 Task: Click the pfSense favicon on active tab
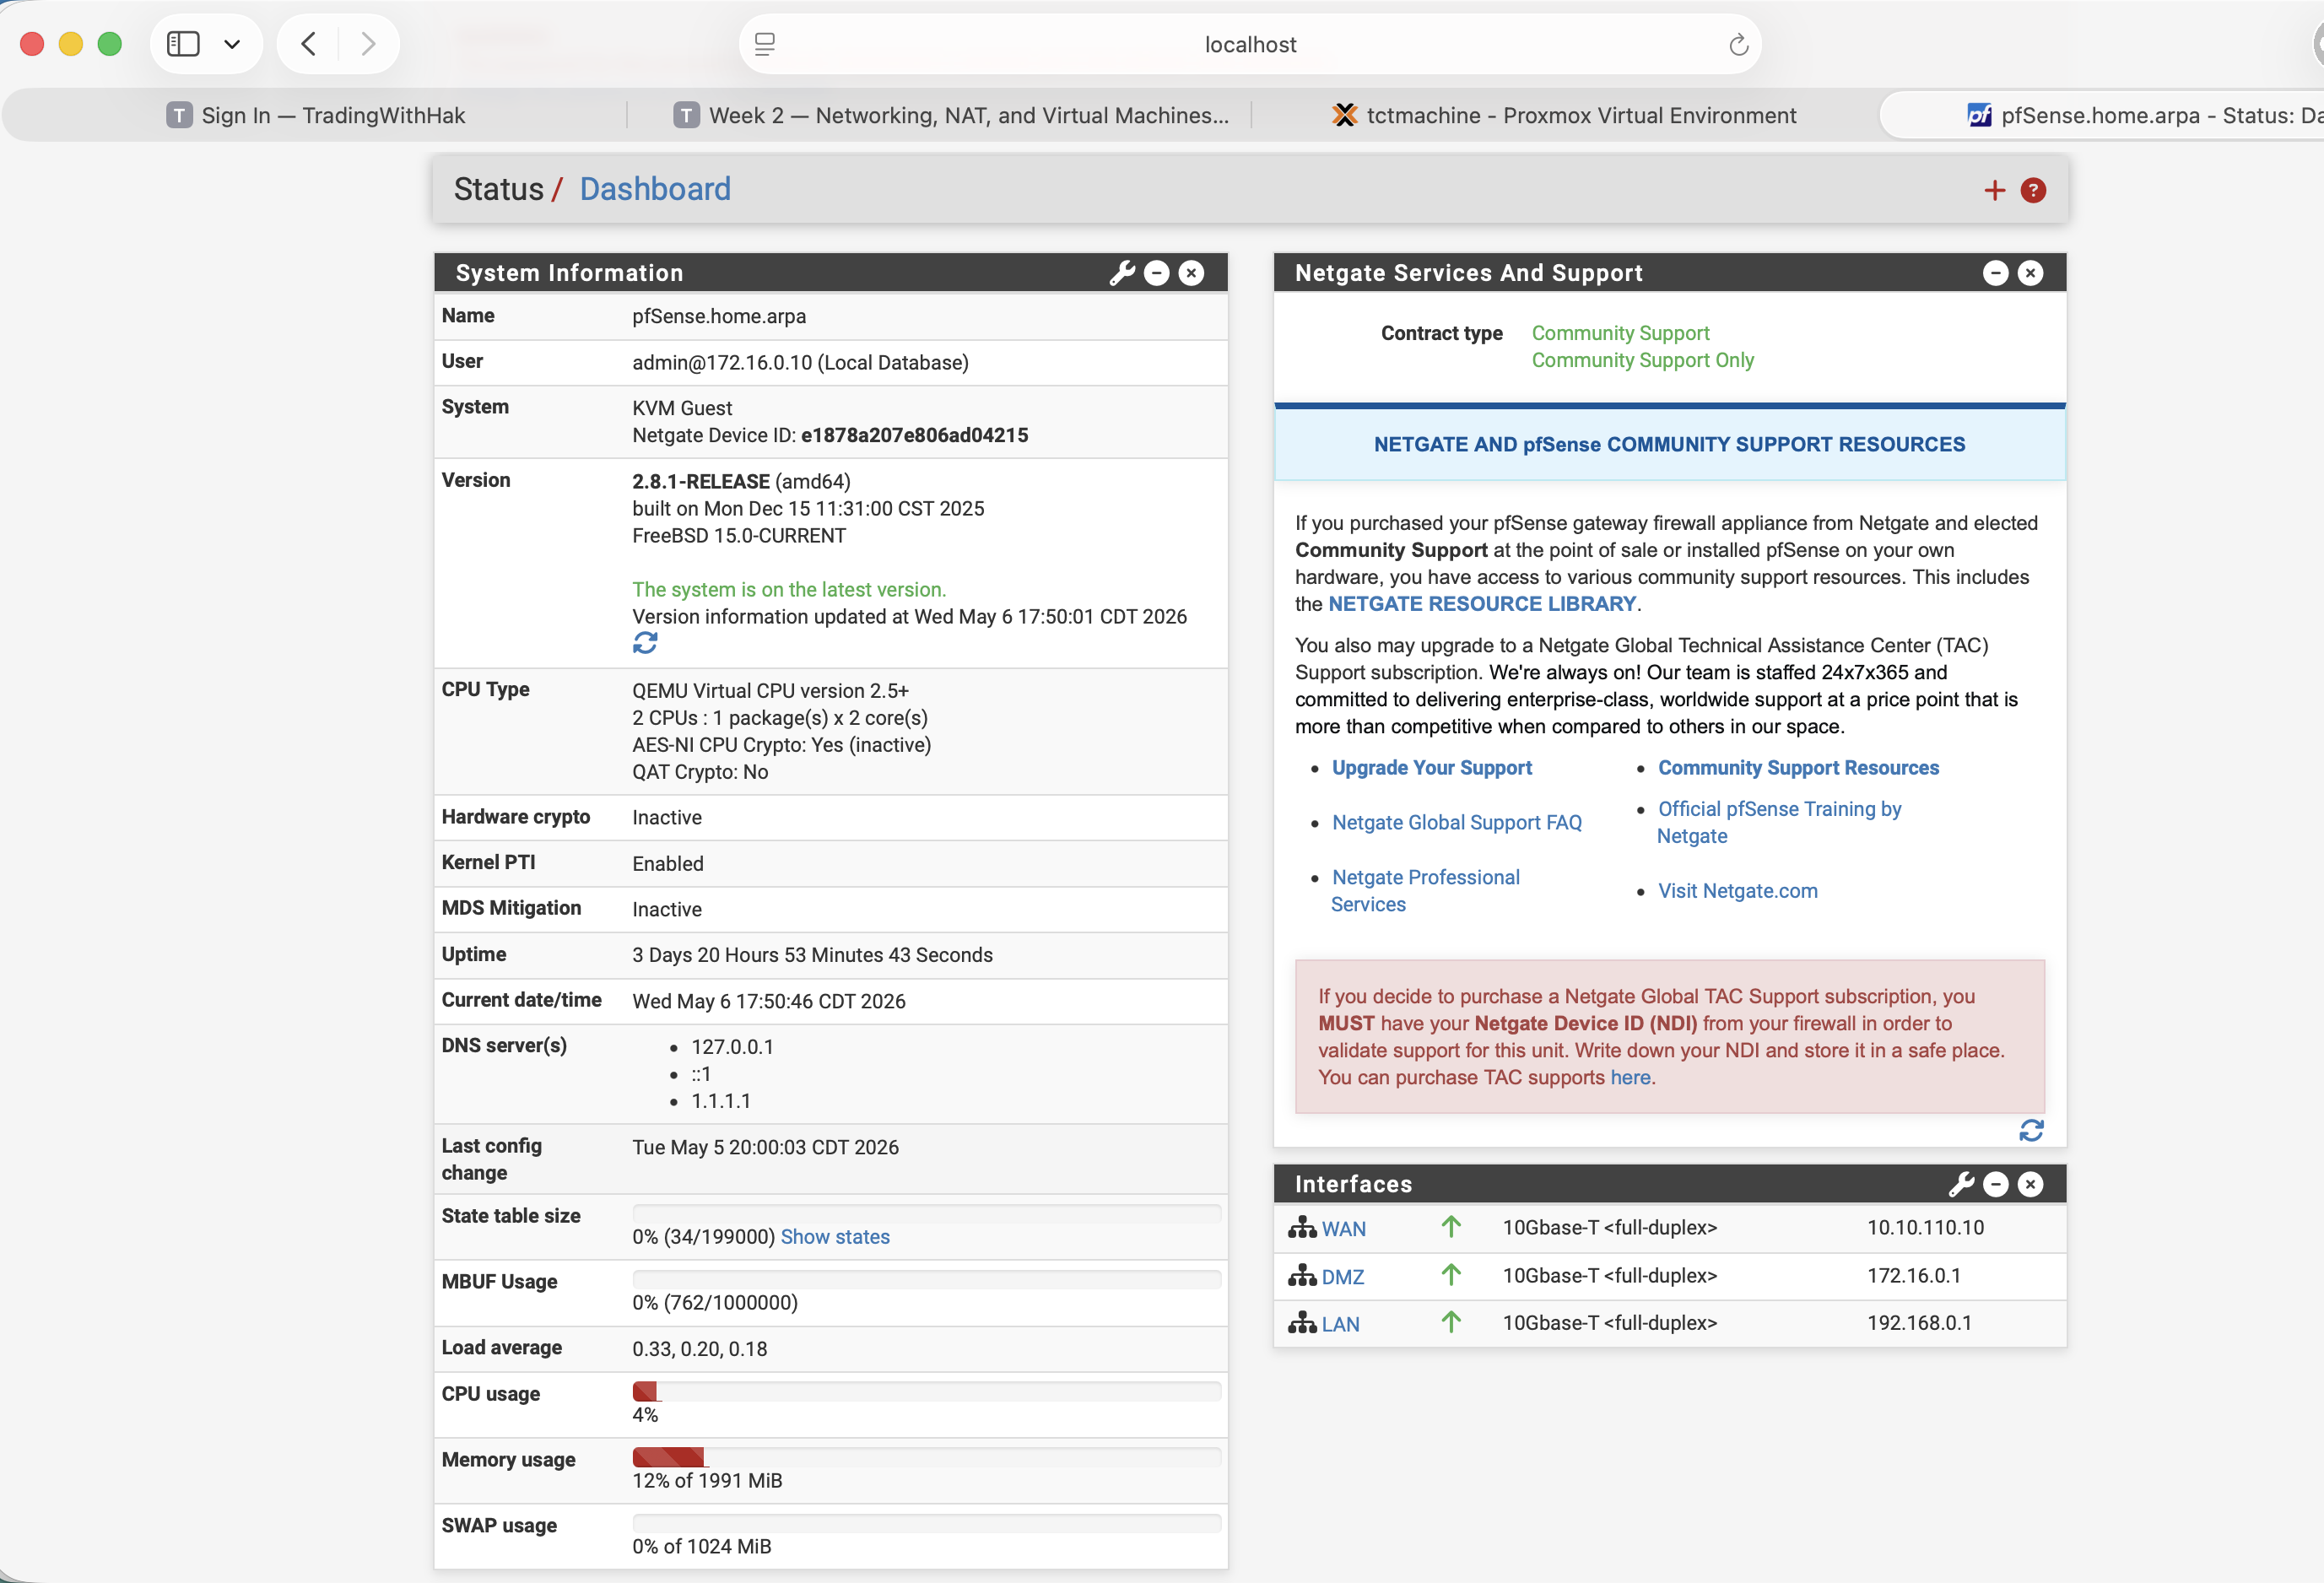[x=1980, y=115]
